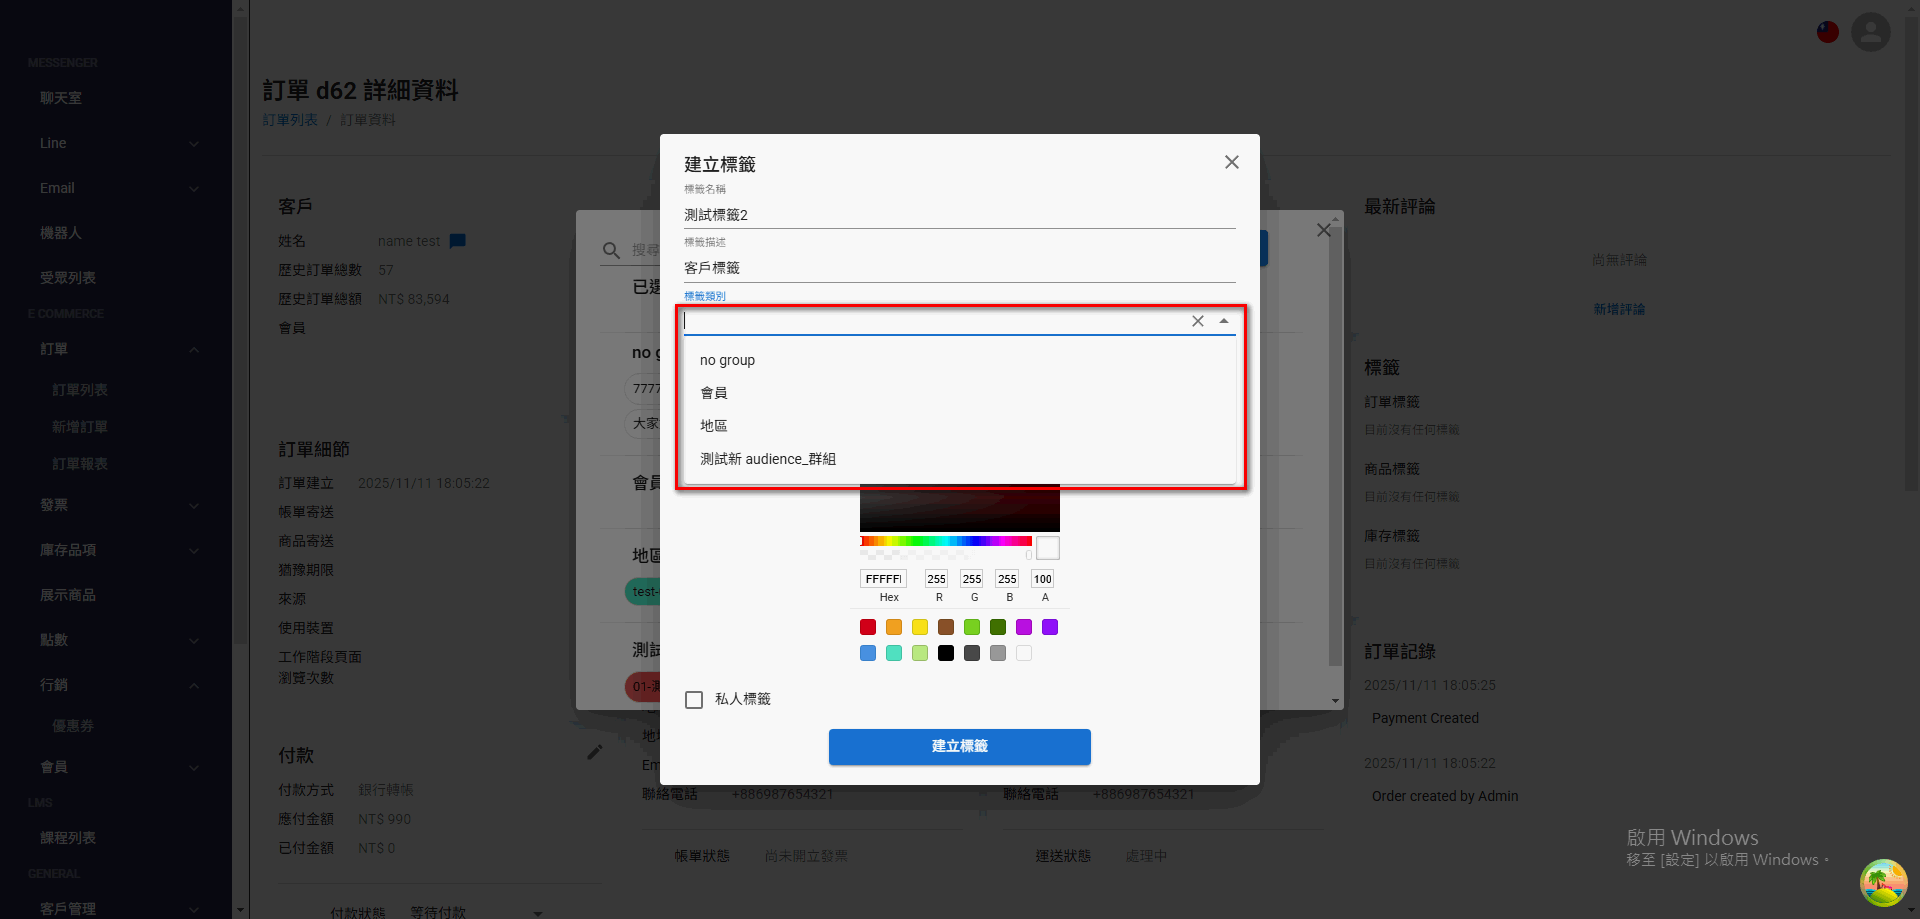Screen dimensions: 1920x919
Task: Pick the violet preset color swatch
Action: [1050, 627]
